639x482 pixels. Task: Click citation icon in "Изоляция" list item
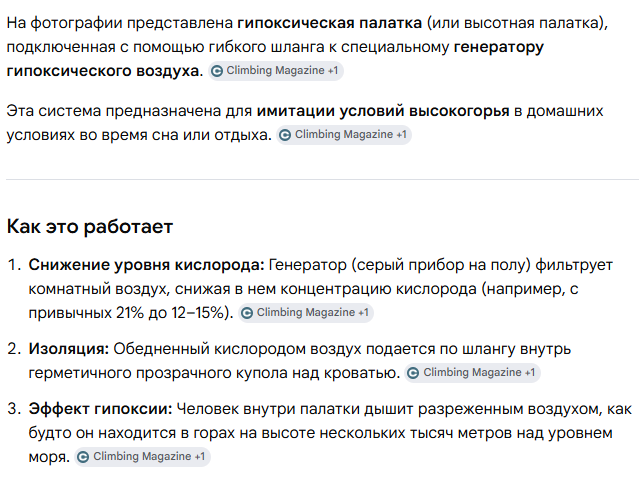(413, 373)
